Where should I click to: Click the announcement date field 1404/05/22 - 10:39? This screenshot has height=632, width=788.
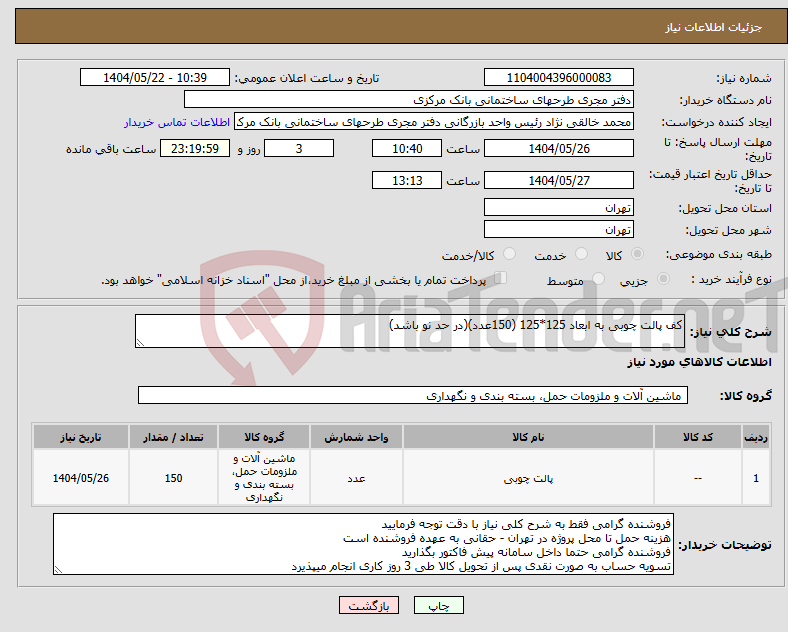[x=155, y=78]
